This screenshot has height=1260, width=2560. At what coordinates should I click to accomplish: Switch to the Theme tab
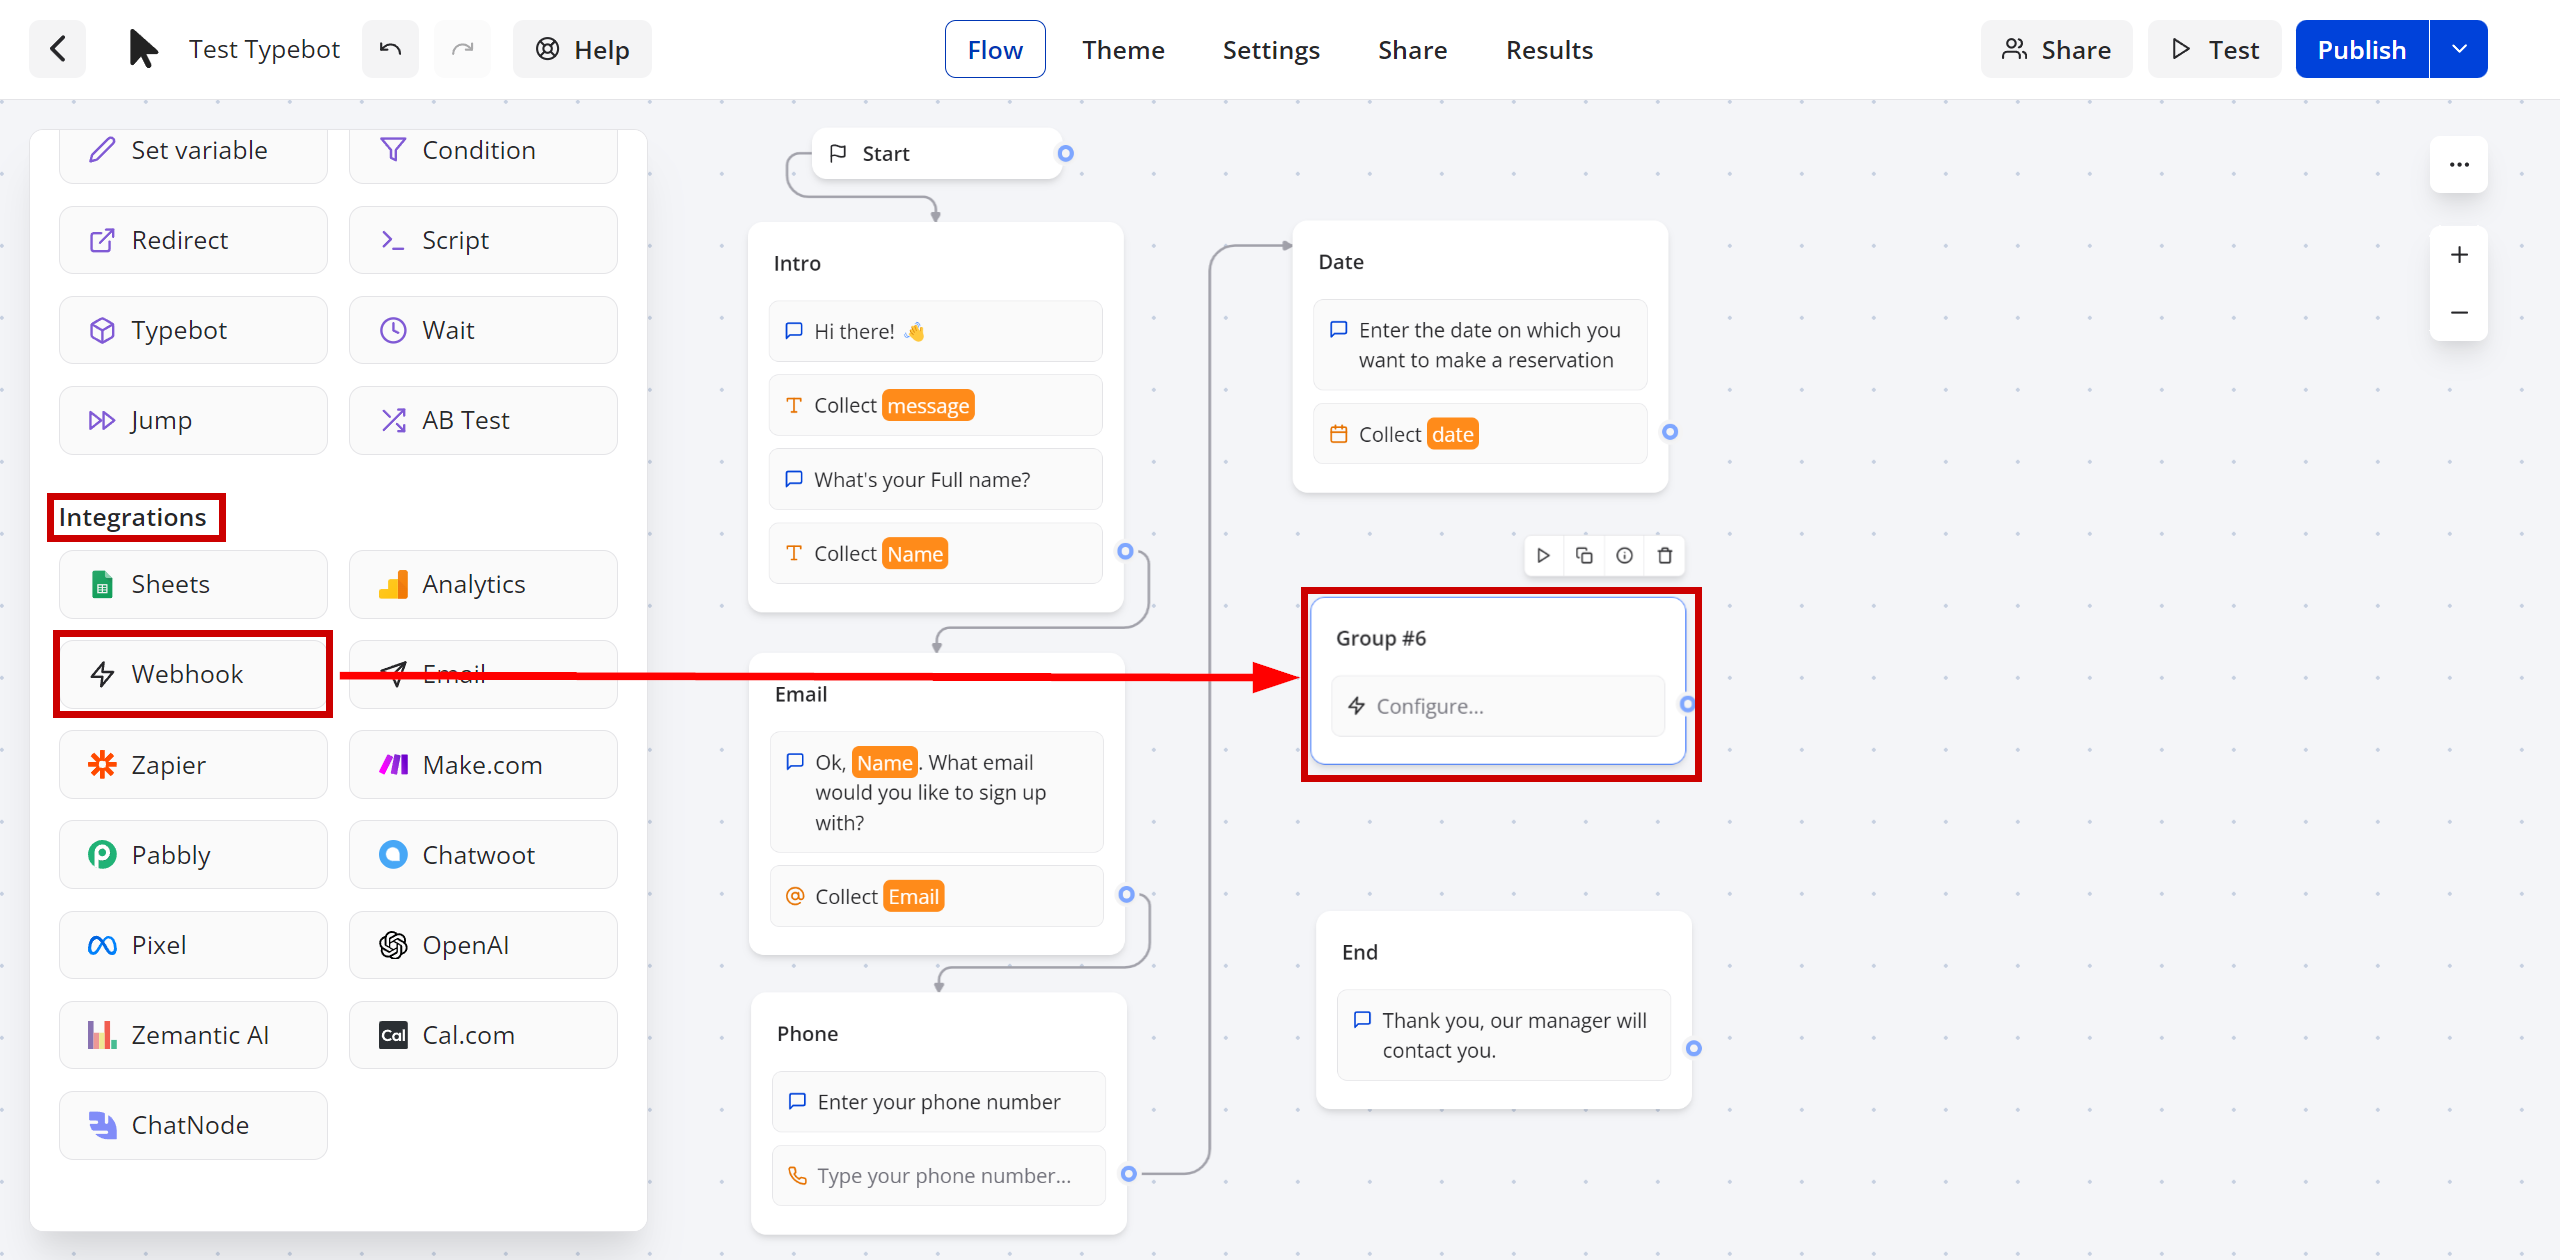pyautogui.click(x=1123, y=49)
